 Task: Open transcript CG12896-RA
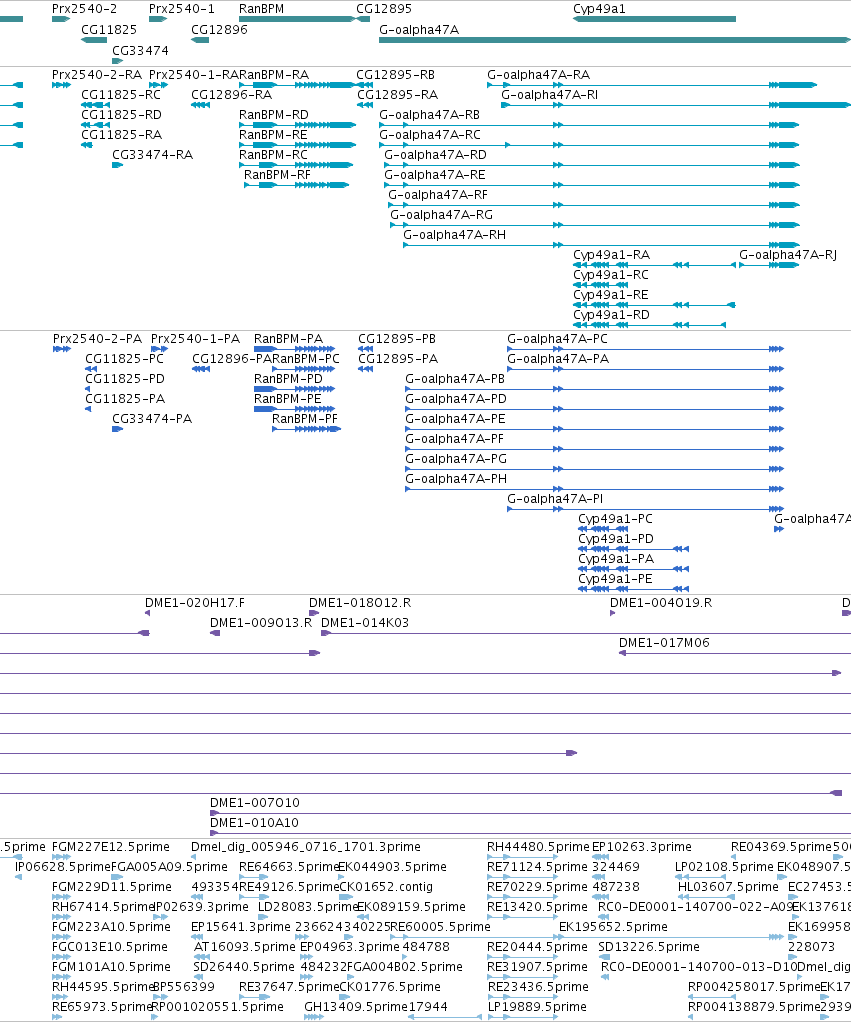coord(231,95)
